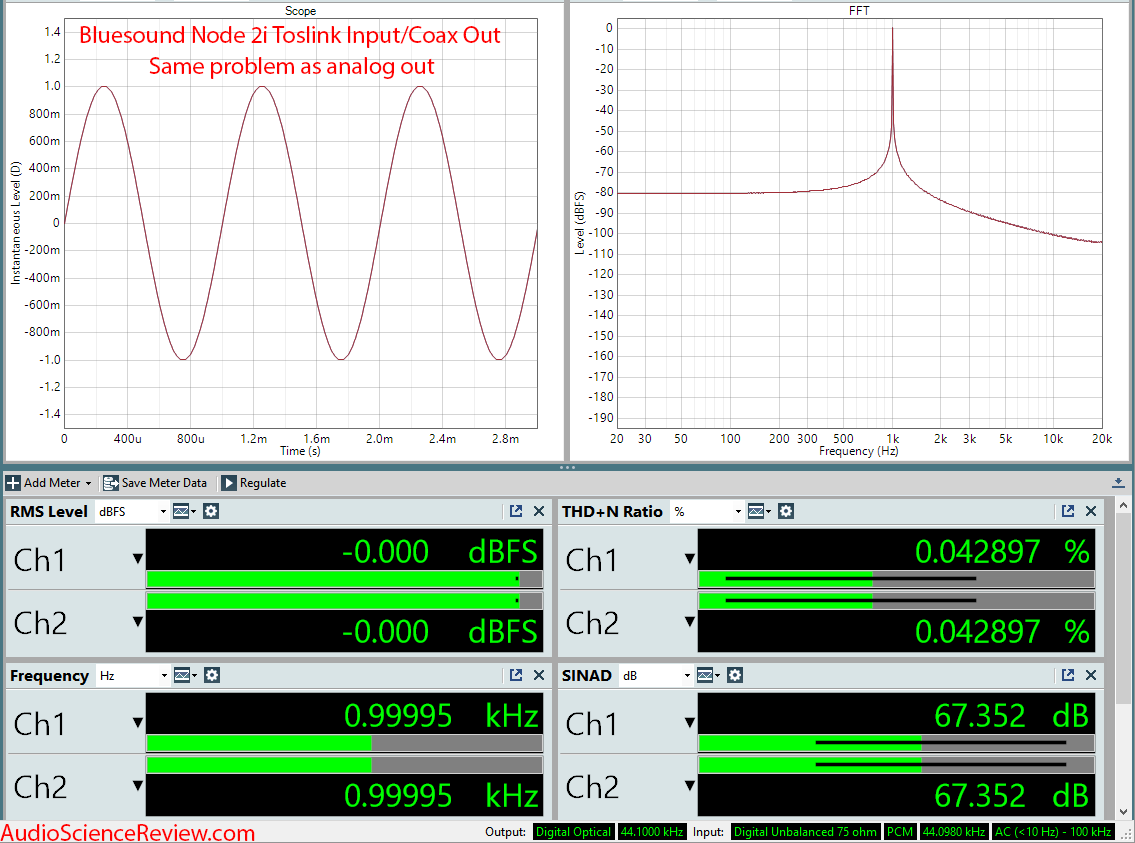Close the SINAD meter
The width and height of the screenshot is (1135, 843).
tap(1091, 675)
